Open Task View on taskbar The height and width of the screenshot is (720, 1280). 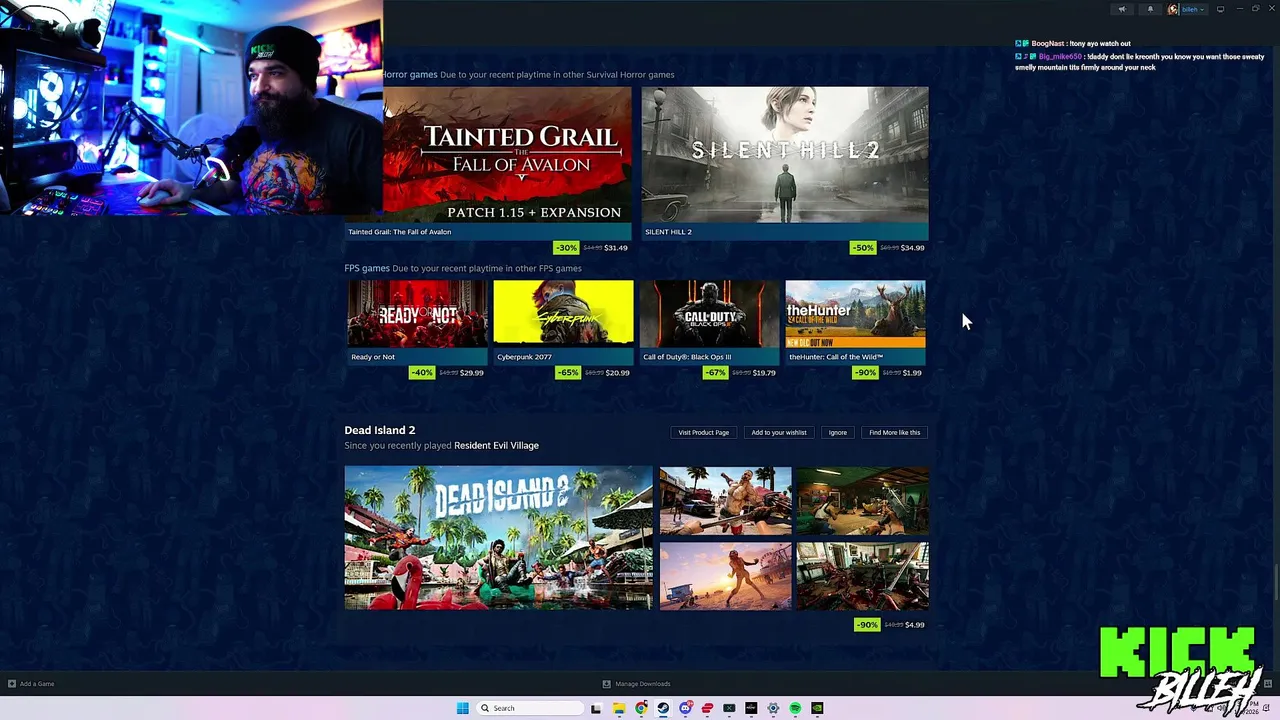click(596, 708)
